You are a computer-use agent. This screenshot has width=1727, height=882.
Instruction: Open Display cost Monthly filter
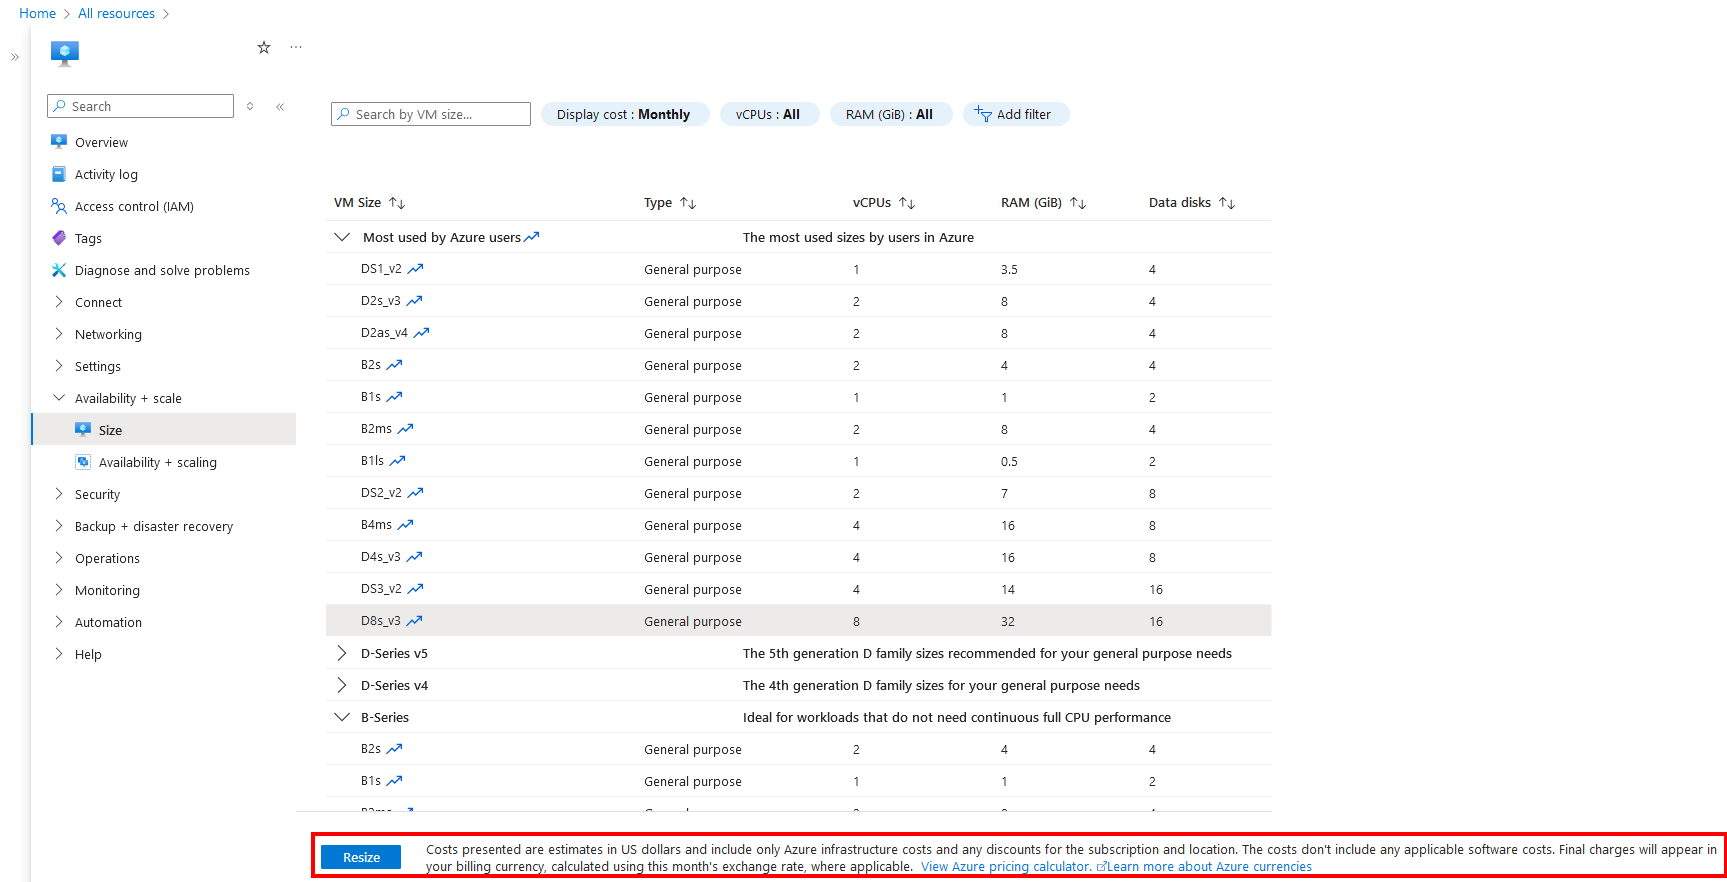click(625, 114)
